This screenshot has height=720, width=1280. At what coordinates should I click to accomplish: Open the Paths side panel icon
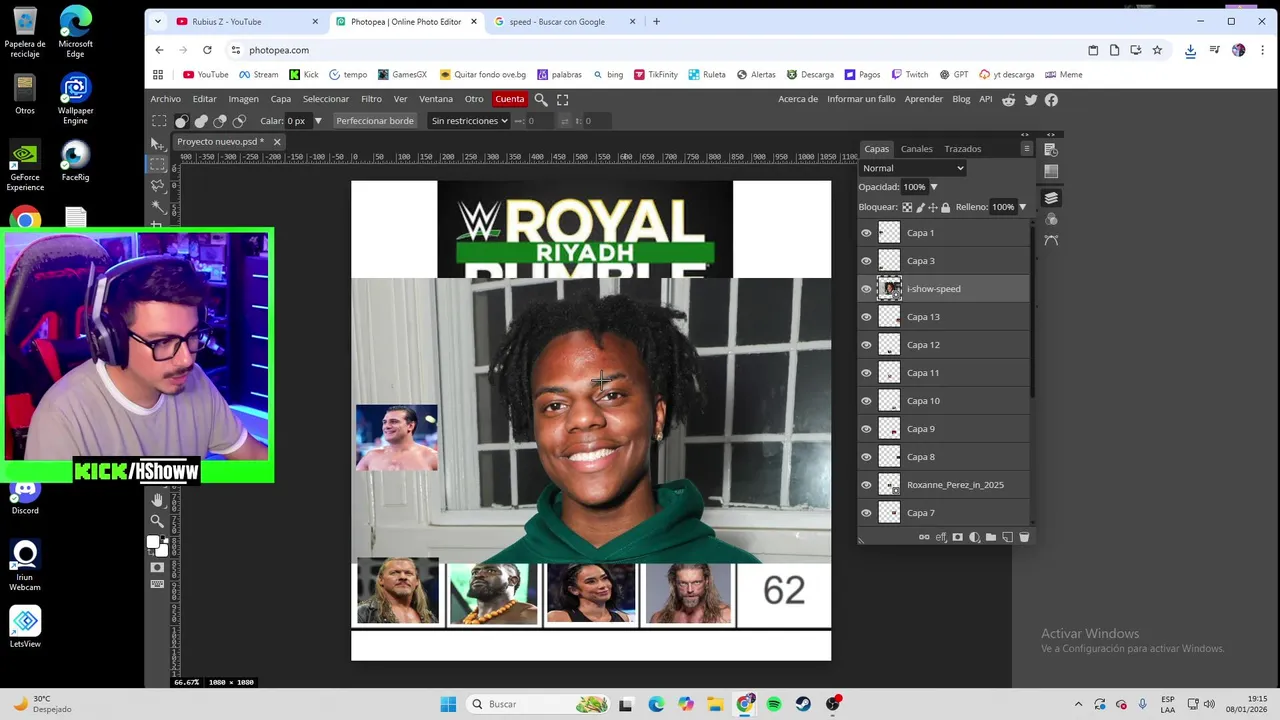(1051, 240)
